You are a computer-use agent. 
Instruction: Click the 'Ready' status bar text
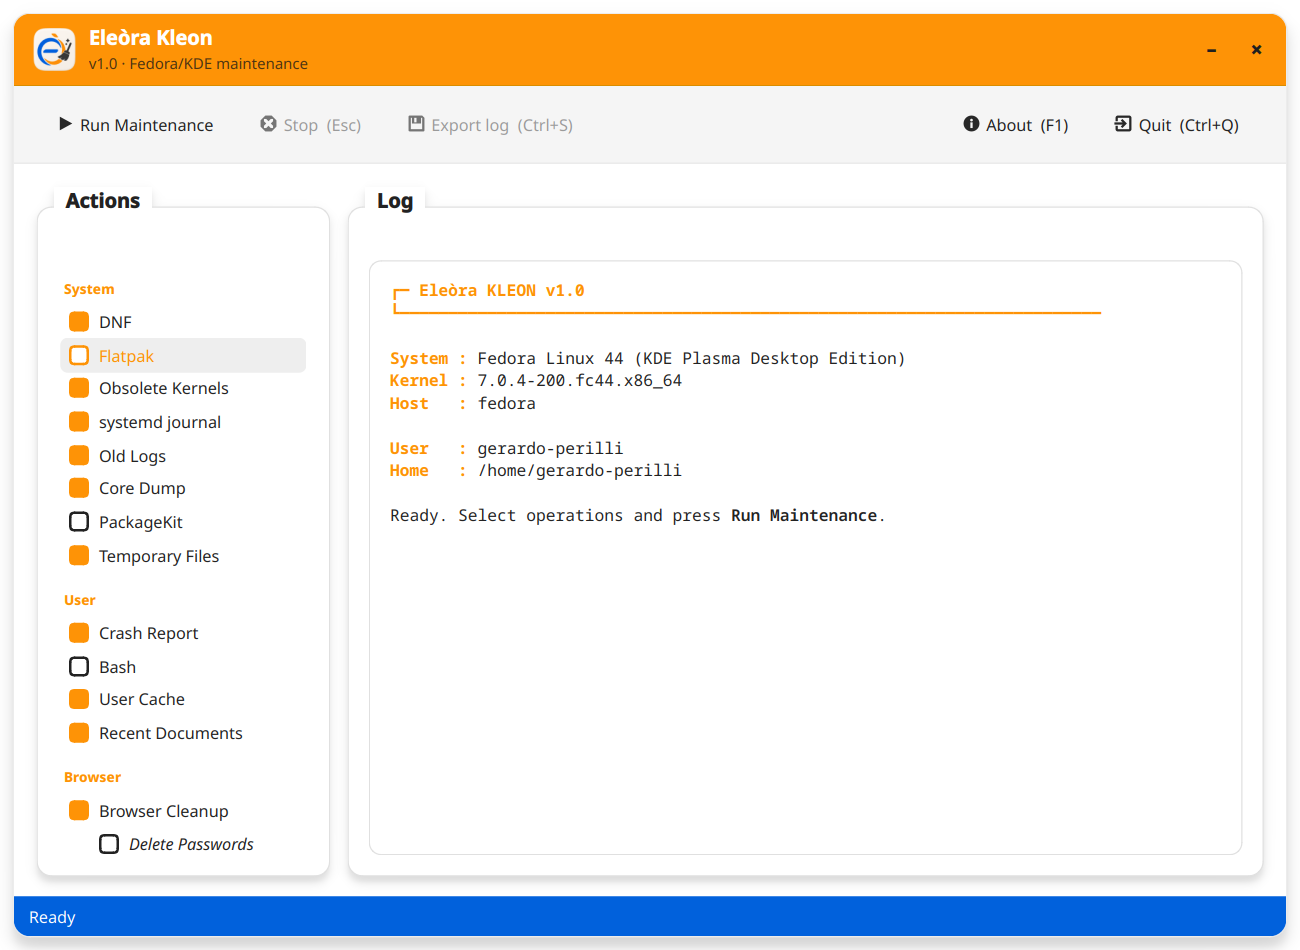[x=52, y=917]
